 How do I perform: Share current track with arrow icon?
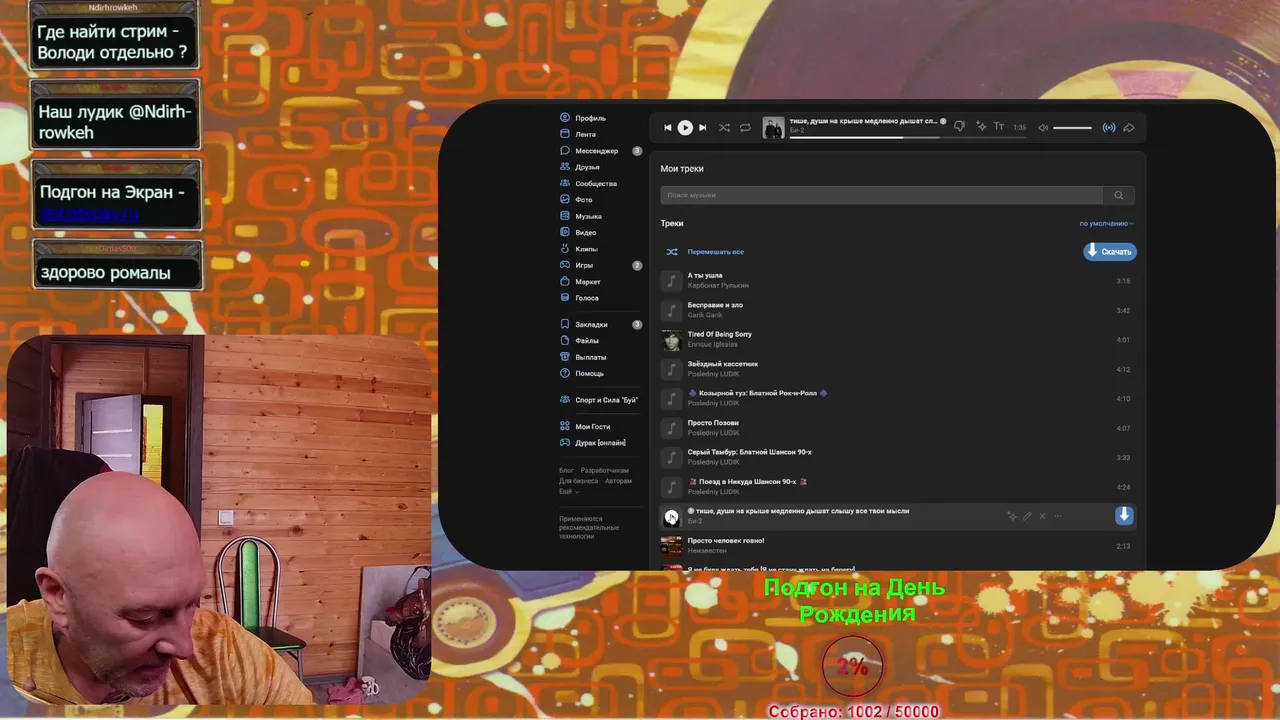coord(1128,127)
